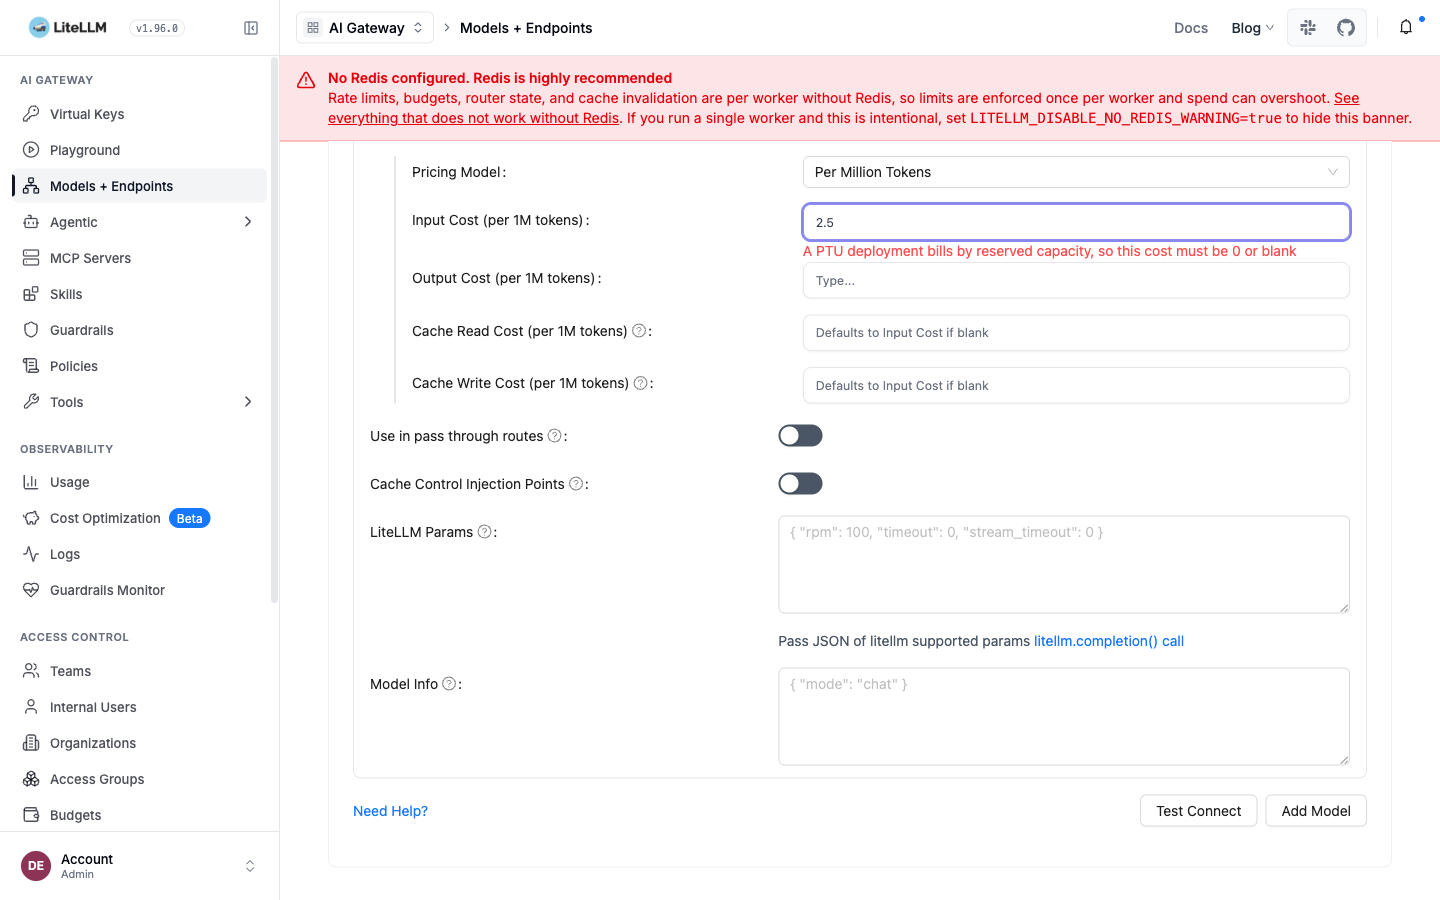1440x900 pixels.
Task: Open the Need Help? link
Action: pyautogui.click(x=390, y=811)
